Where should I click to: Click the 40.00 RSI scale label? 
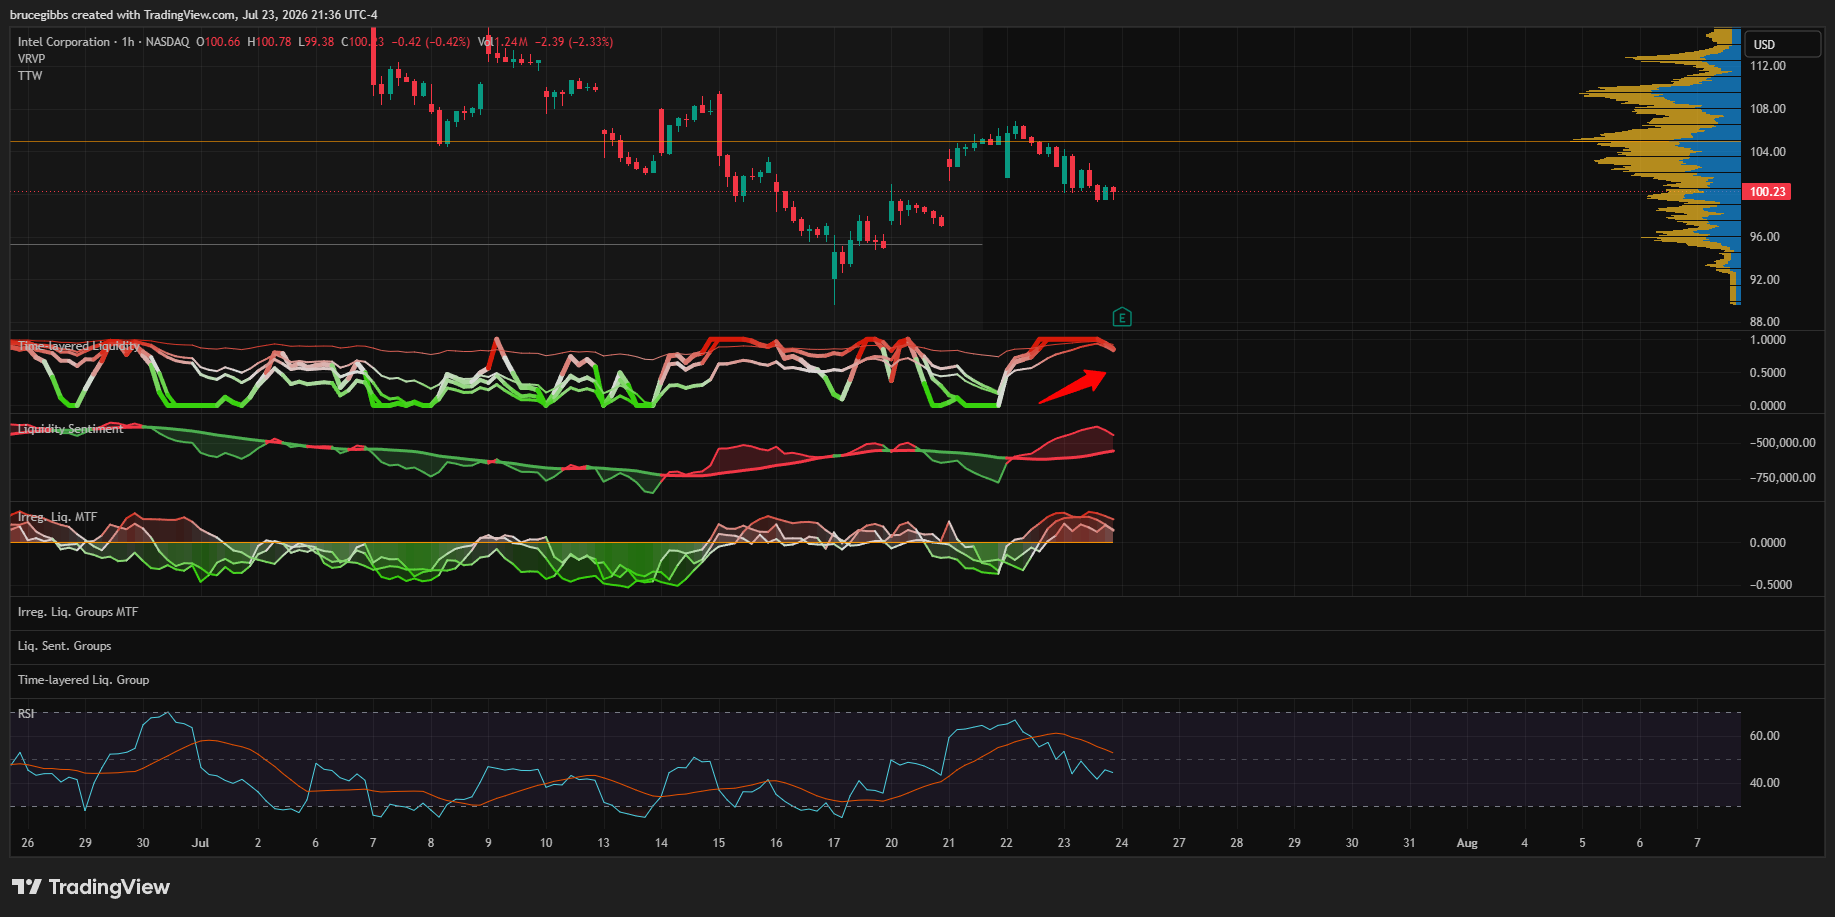pyautogui.click(x=1765, y=783)
